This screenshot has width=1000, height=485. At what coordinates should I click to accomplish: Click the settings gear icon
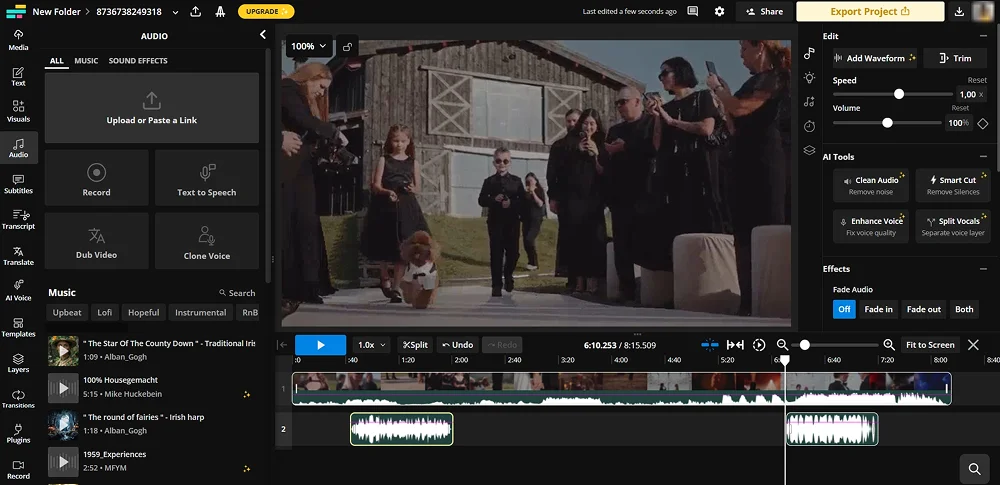point(719,11)
